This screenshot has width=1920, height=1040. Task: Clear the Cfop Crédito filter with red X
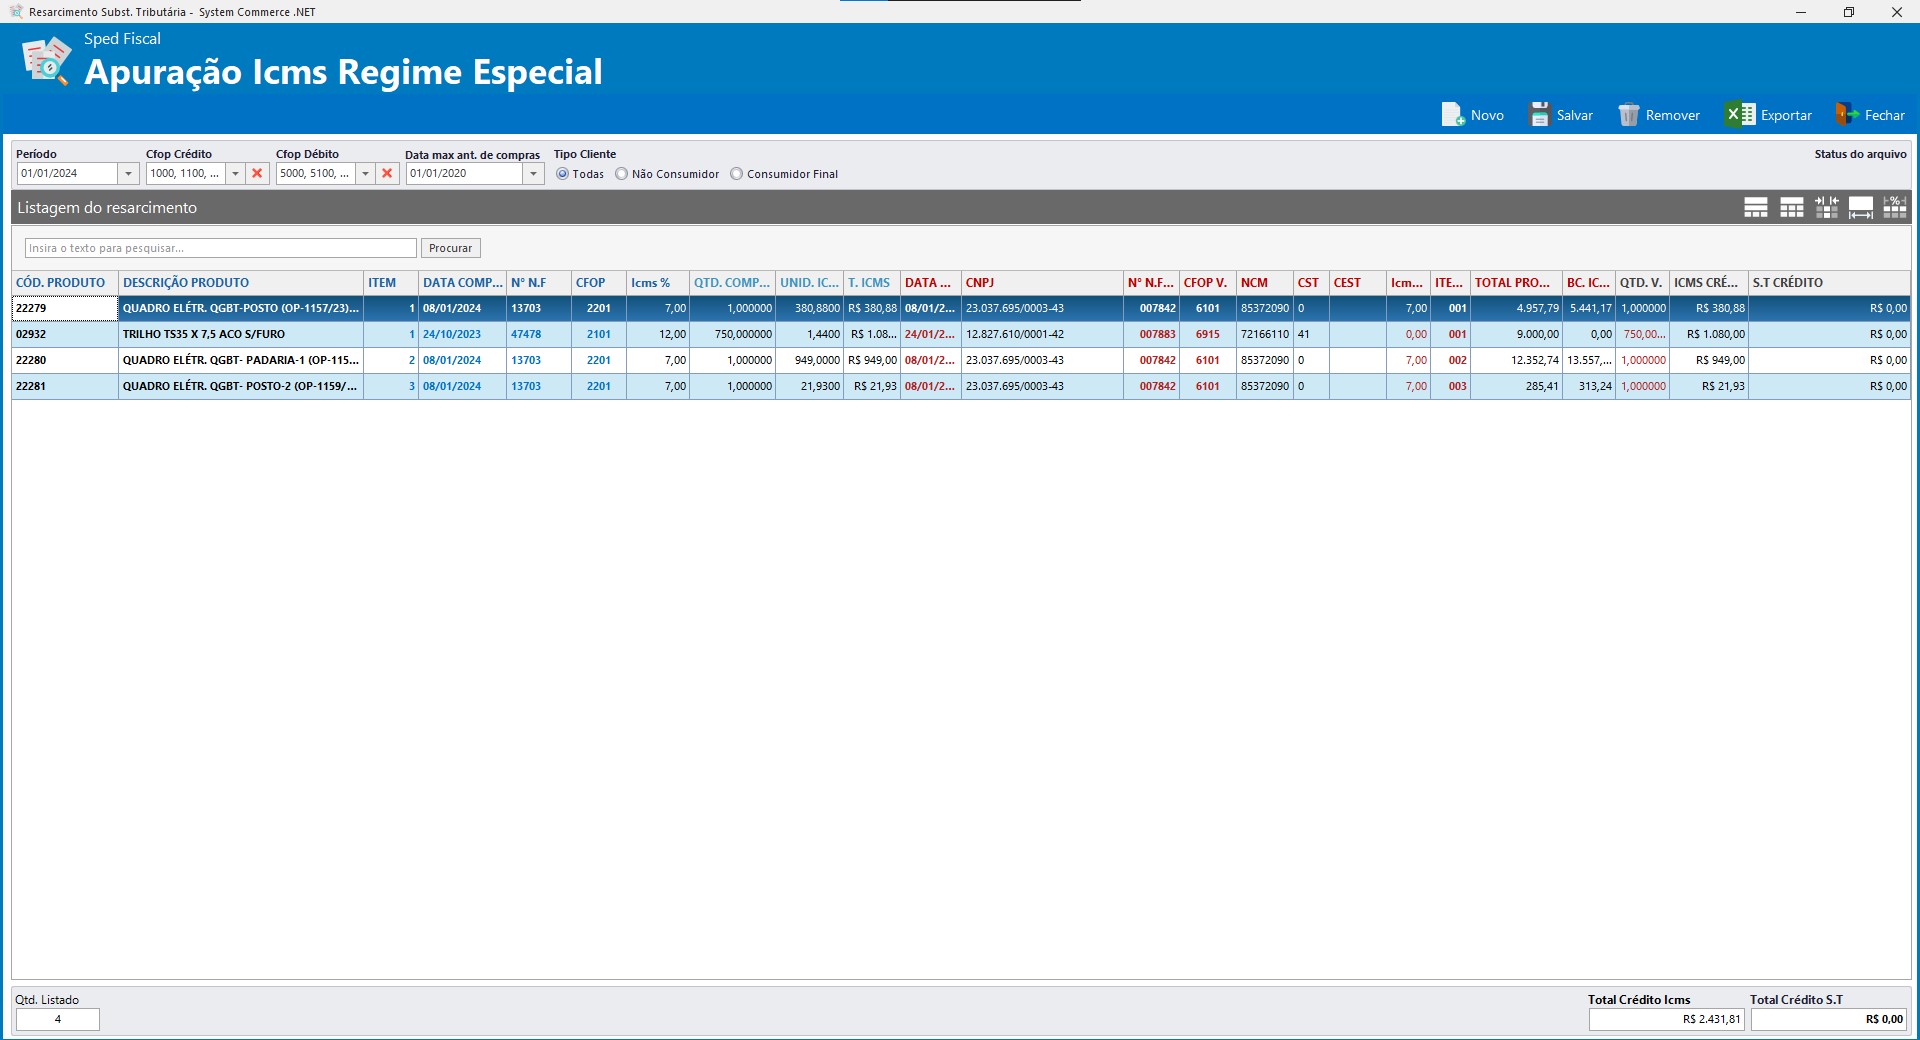pyautogui.click(x=257, y=173)
